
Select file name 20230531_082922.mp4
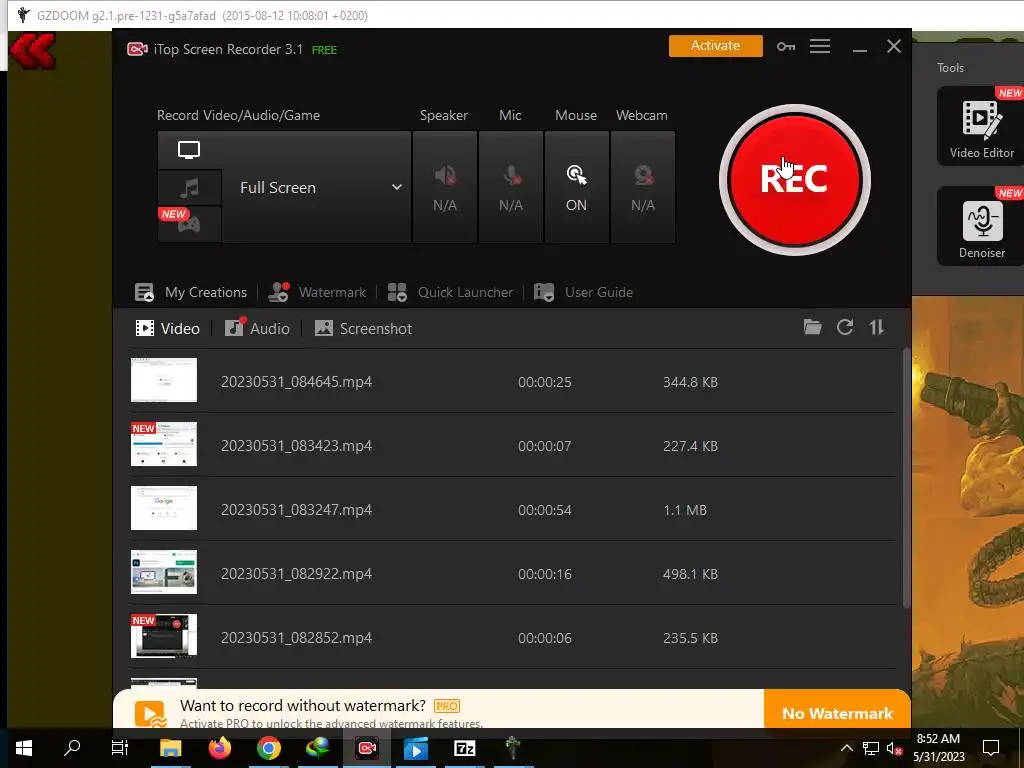click(x=296, y=573)
